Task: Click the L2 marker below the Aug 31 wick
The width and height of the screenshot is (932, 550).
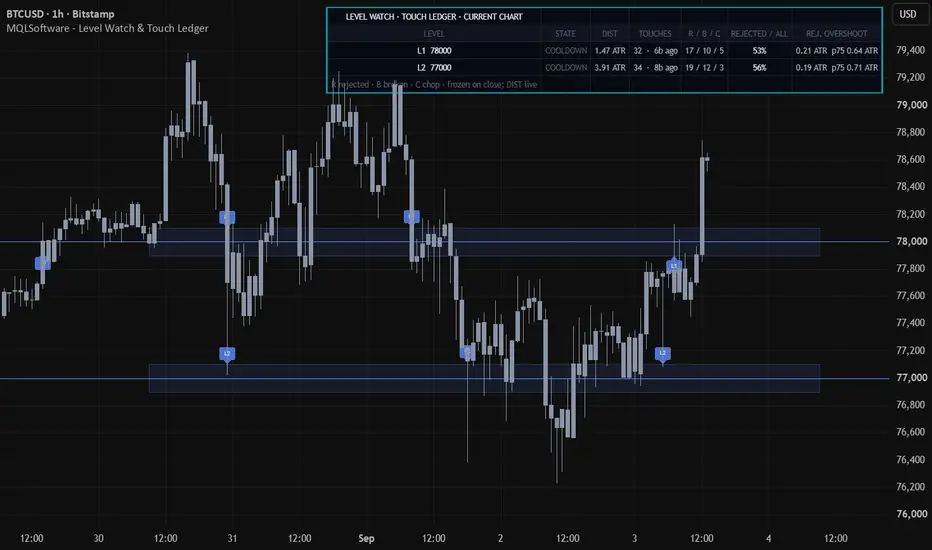Action: coord(227,354)
